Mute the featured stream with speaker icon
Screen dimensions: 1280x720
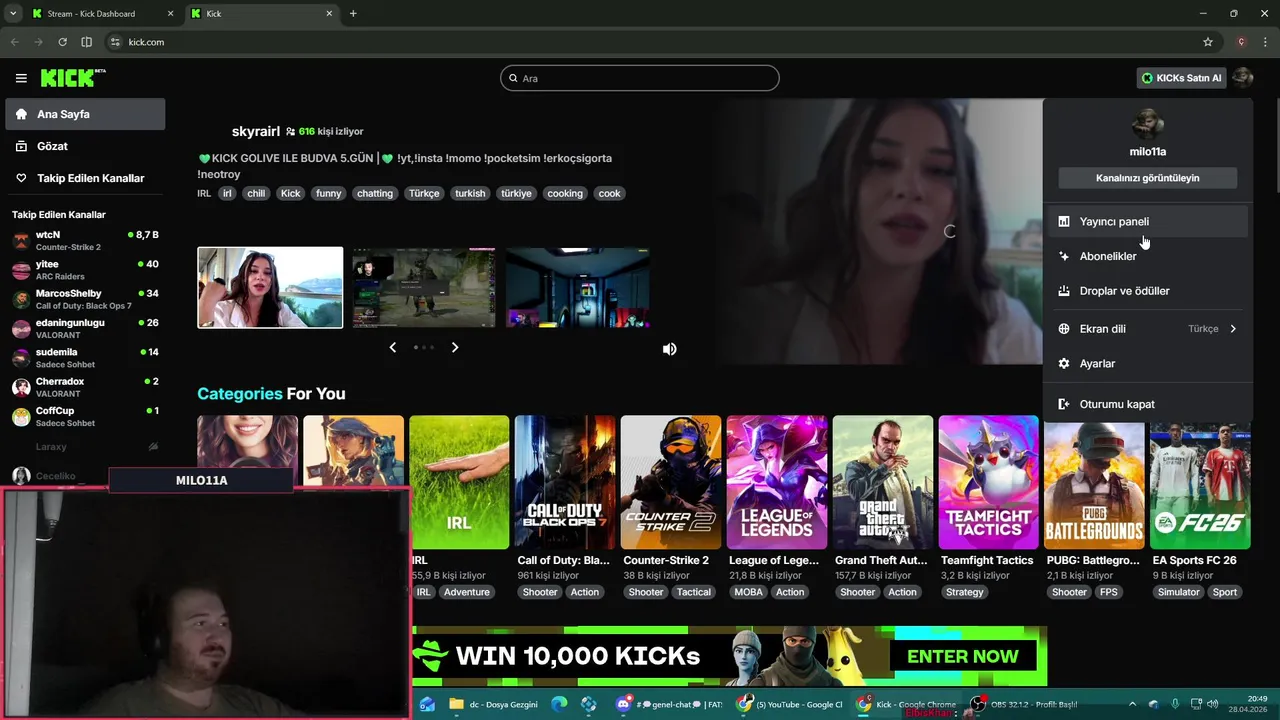(x=669, y=349)
